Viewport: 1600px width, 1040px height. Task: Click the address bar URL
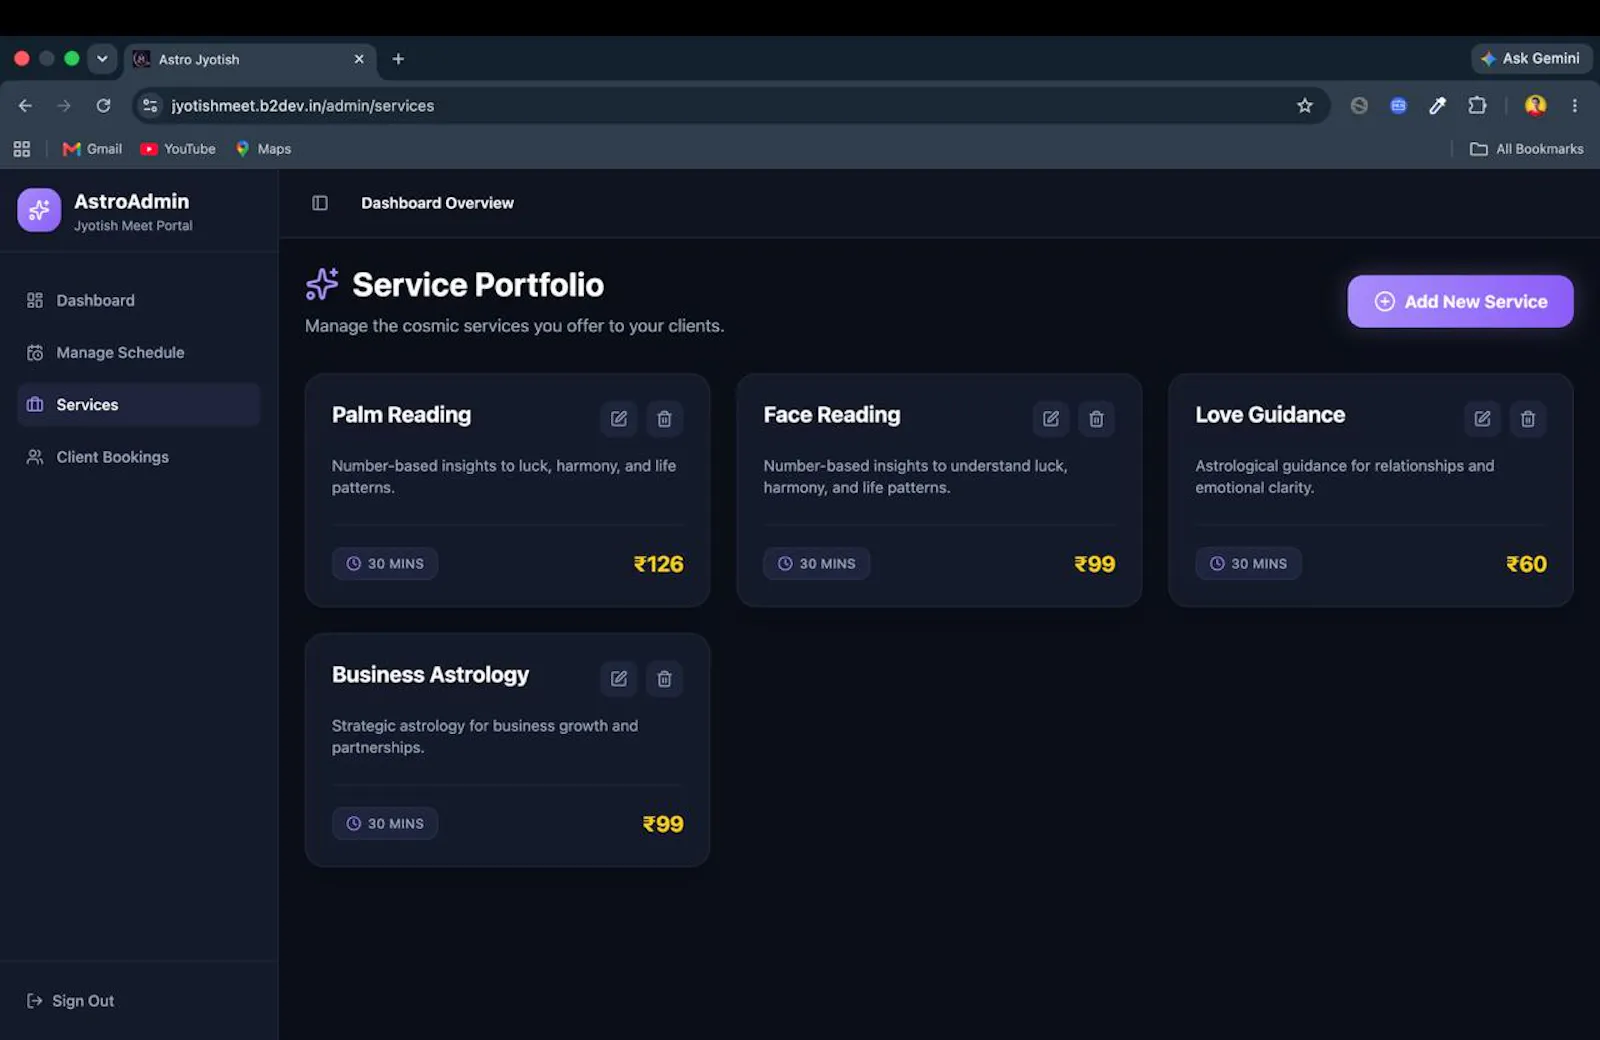(x=302, y=105)
